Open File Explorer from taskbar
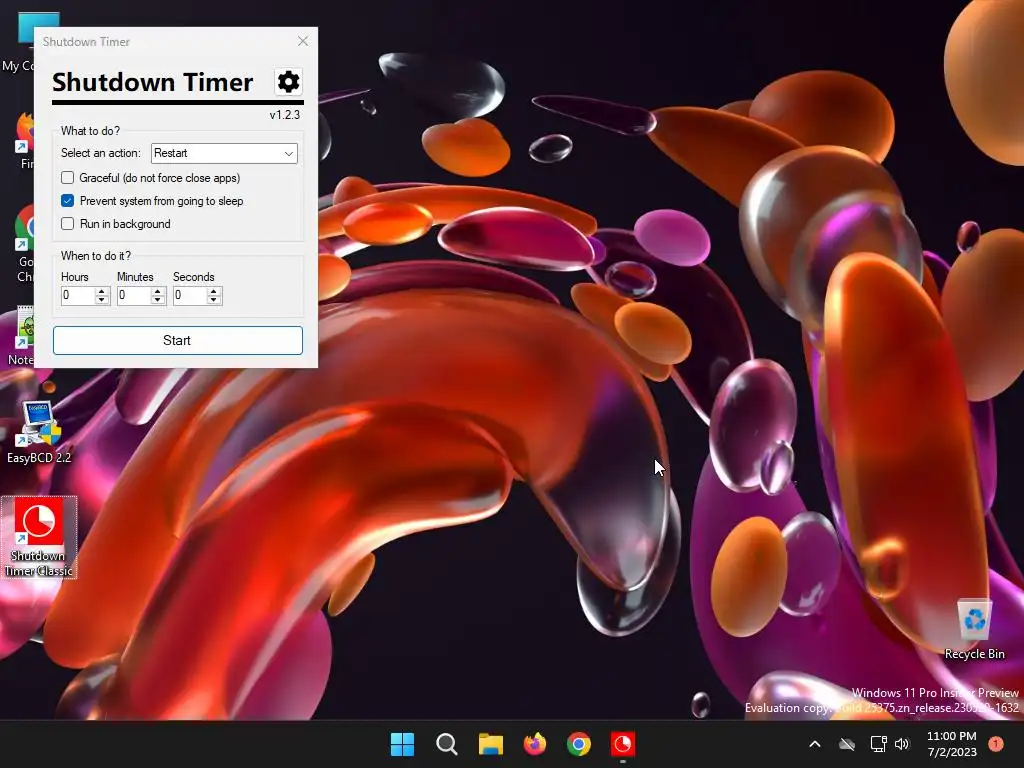 tap(490, 744)
